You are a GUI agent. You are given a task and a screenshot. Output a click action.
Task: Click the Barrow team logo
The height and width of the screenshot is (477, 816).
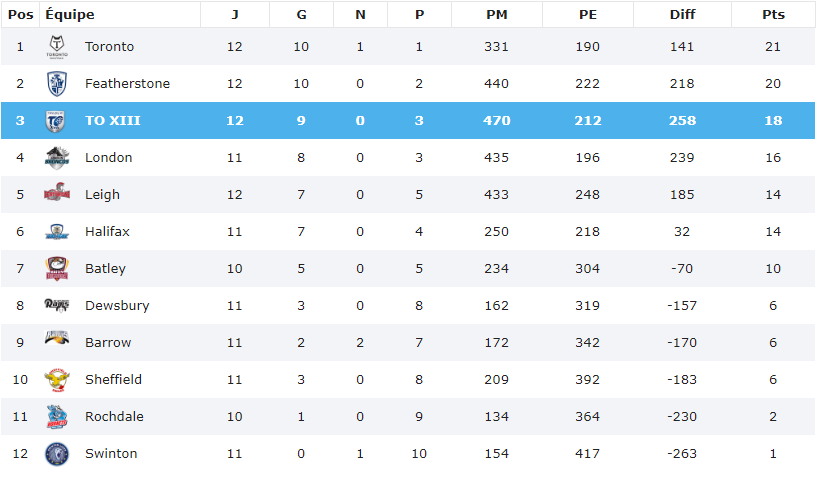(x=57, y=340)
